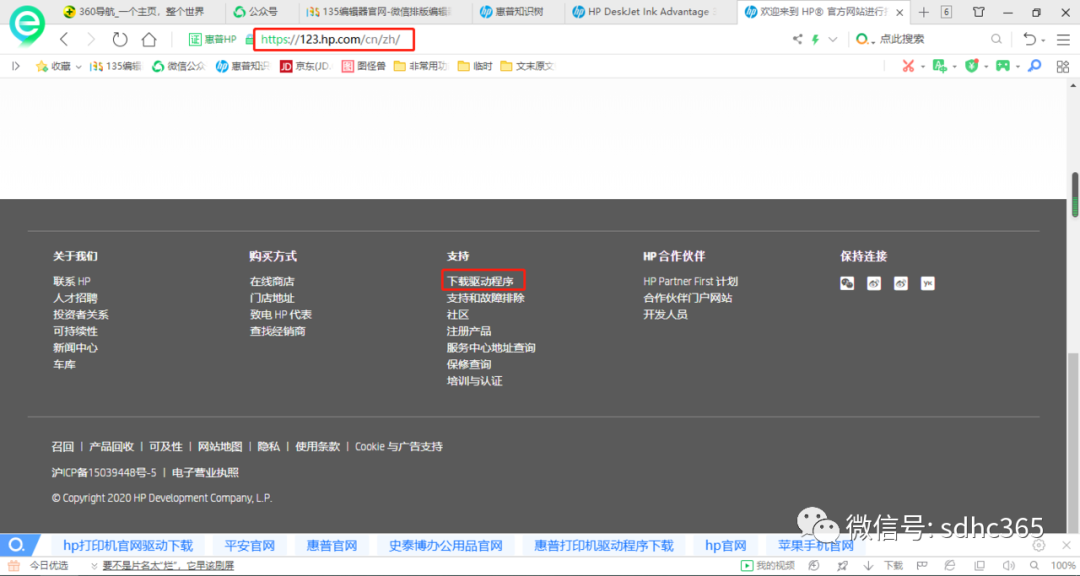Close the 欢迎来到 HP tab
Viewport: 1080px width, 576px height.
tap(900, 12)
